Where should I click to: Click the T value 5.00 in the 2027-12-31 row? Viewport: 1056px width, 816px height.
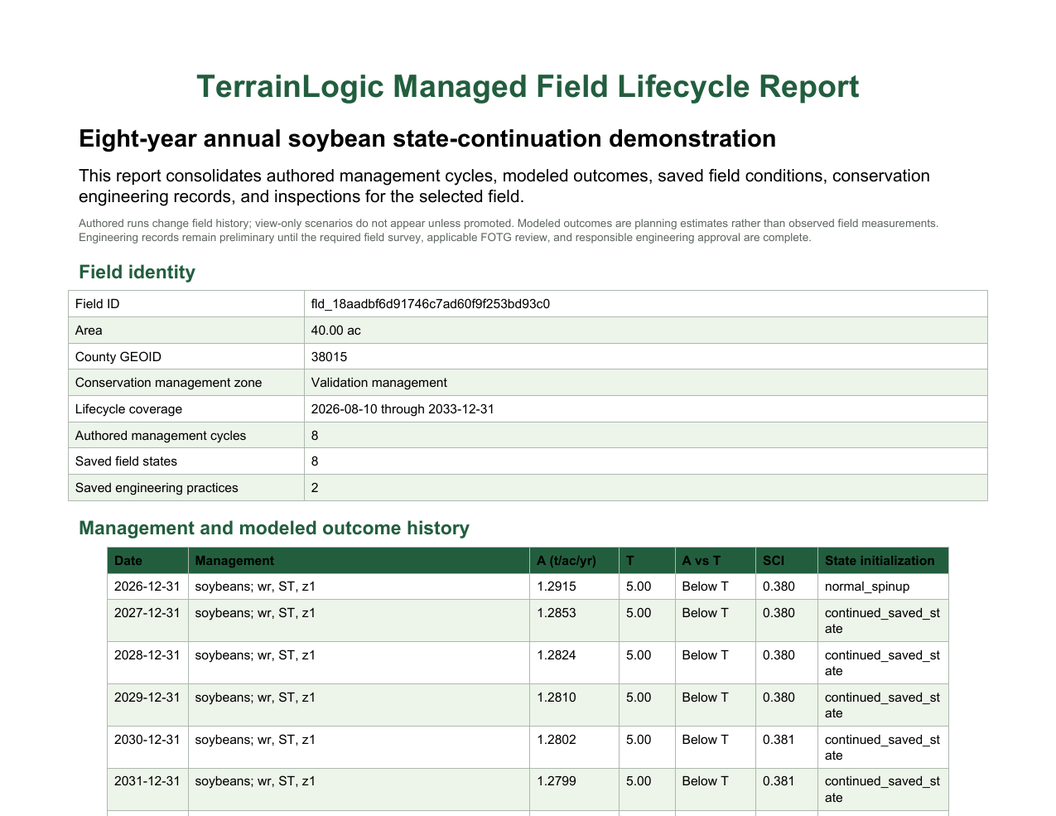tap(638, 613)
